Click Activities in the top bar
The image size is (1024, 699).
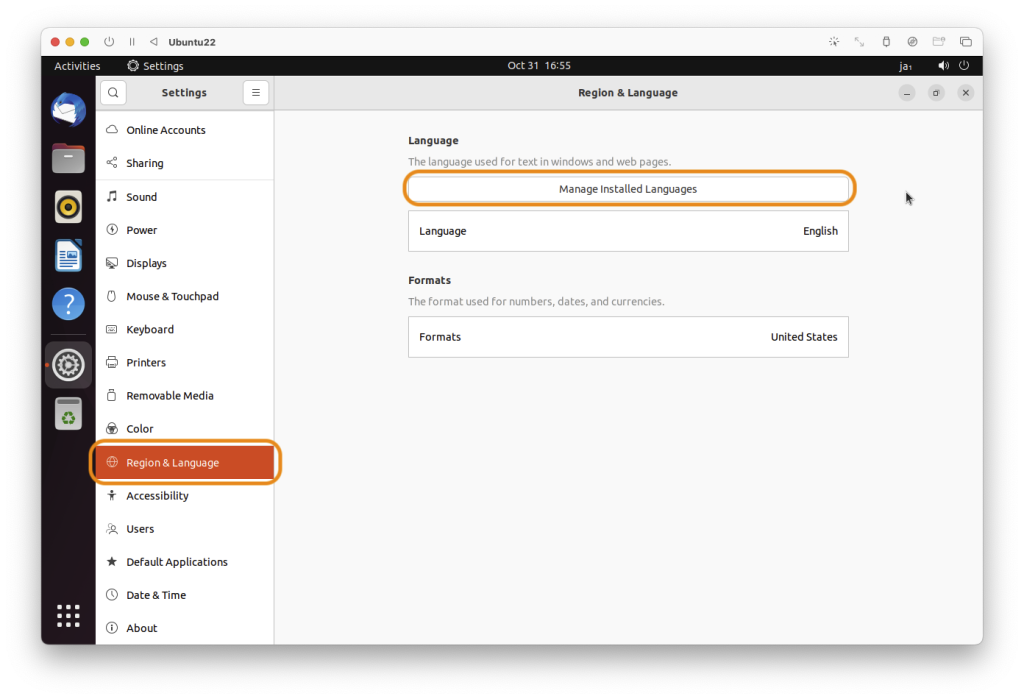(77, 66)
